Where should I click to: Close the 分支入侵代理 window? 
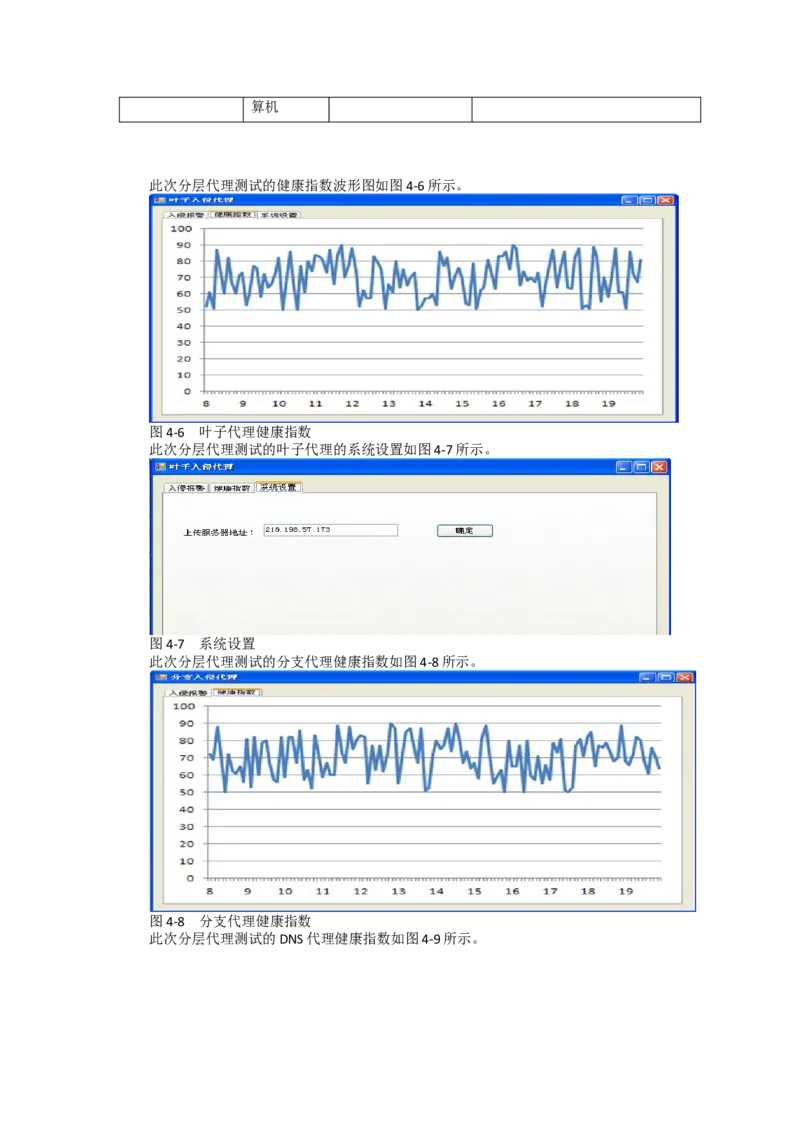(x=684, y=677)
